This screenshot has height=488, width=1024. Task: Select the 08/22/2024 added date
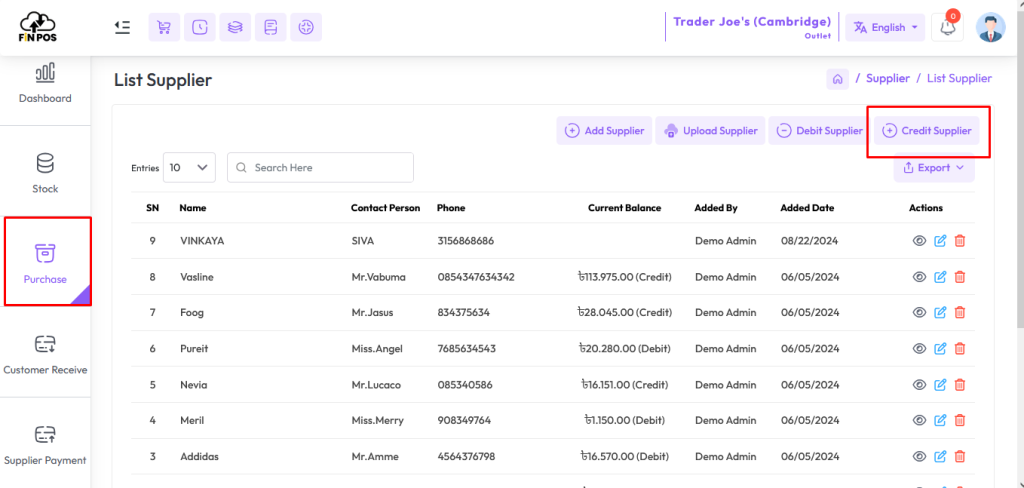pyautogui.click(x=809, y=241)
